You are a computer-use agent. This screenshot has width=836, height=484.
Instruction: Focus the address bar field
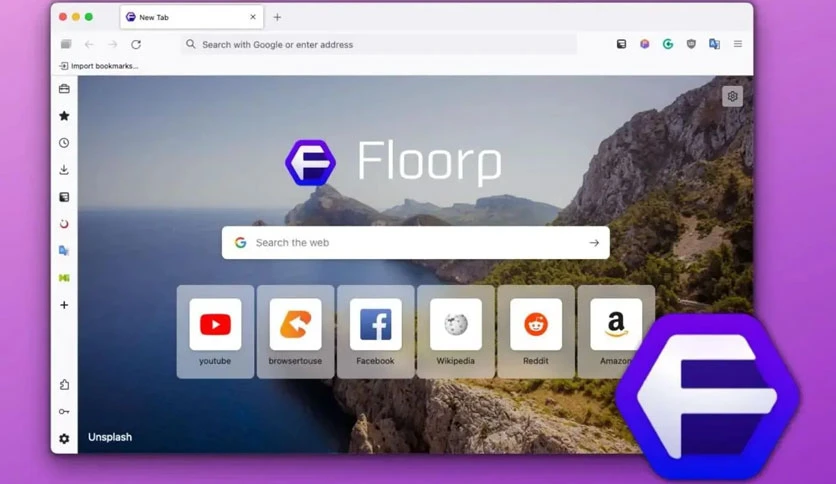pyautogui.click(x=379, y=44)
